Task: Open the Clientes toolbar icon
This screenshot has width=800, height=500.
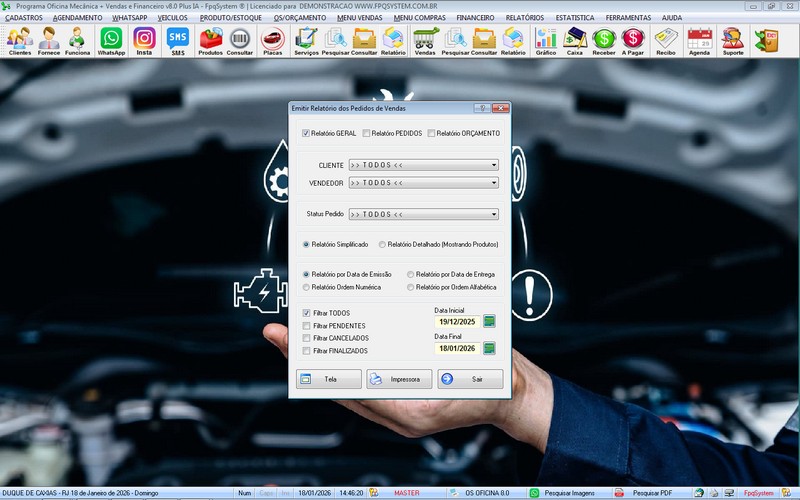Action: (19, 40)
